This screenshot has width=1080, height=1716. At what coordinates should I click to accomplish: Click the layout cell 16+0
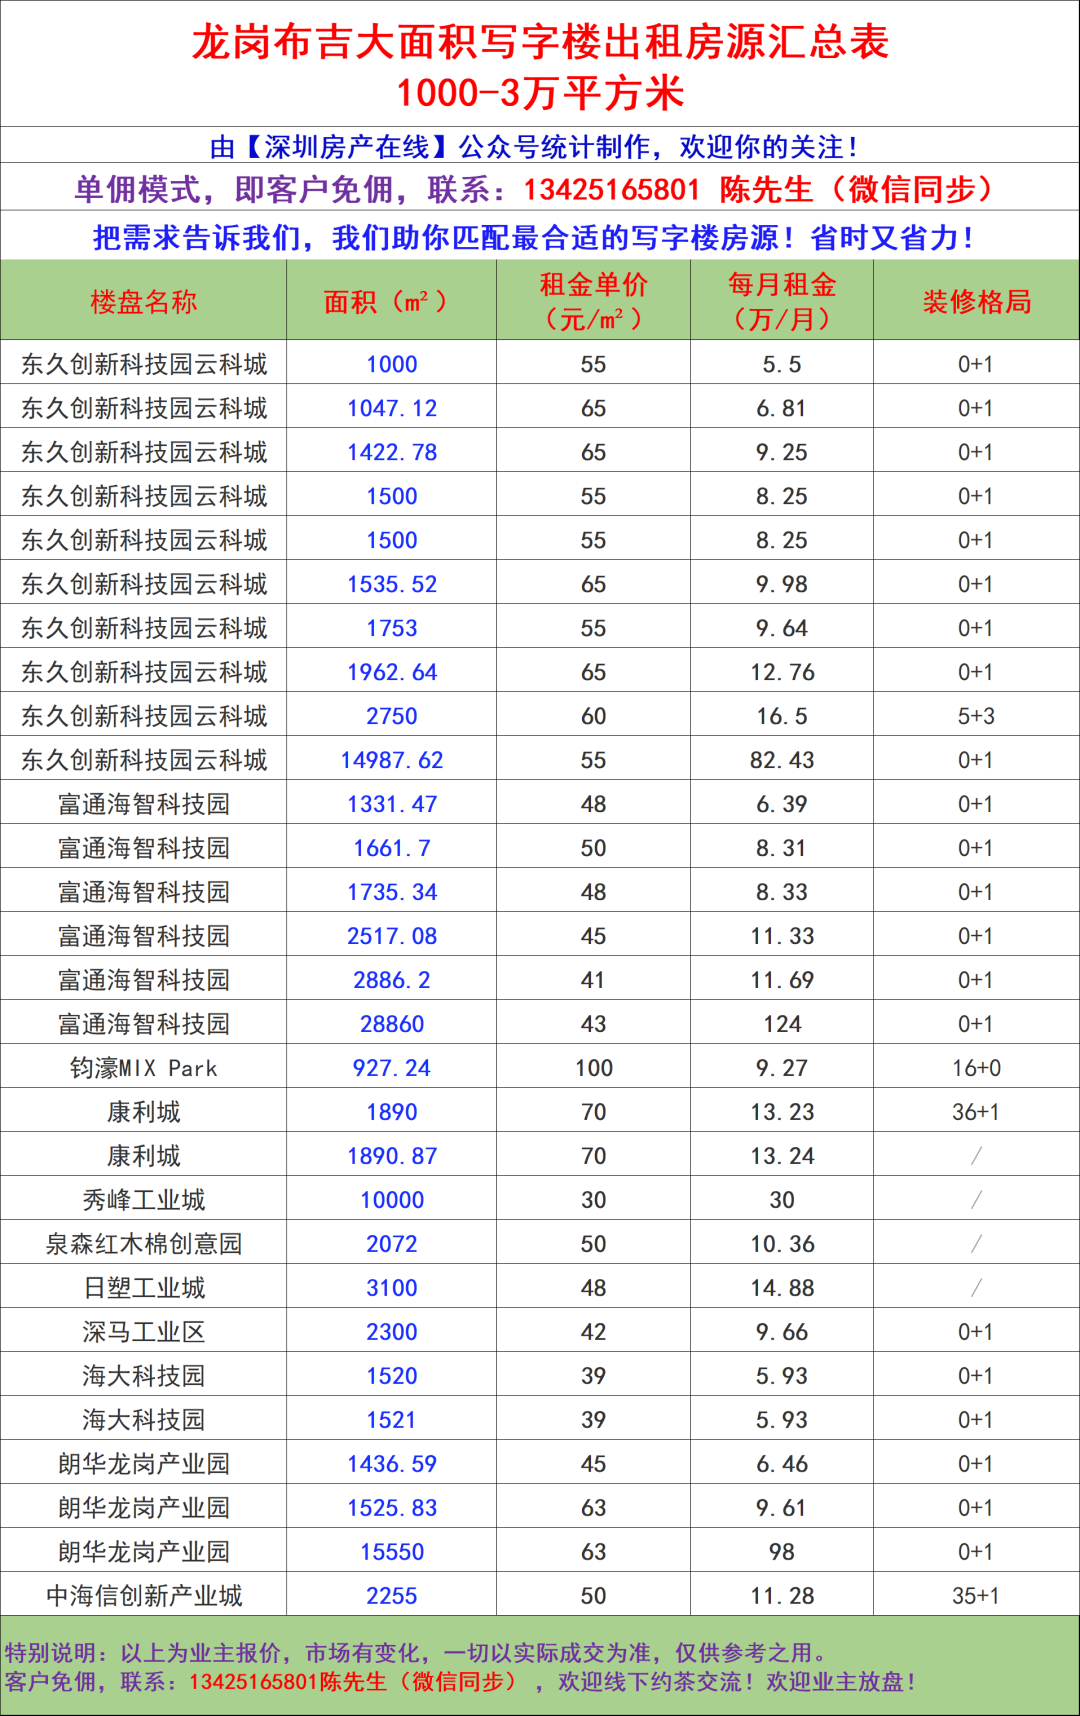click(x=976, y=1068)
